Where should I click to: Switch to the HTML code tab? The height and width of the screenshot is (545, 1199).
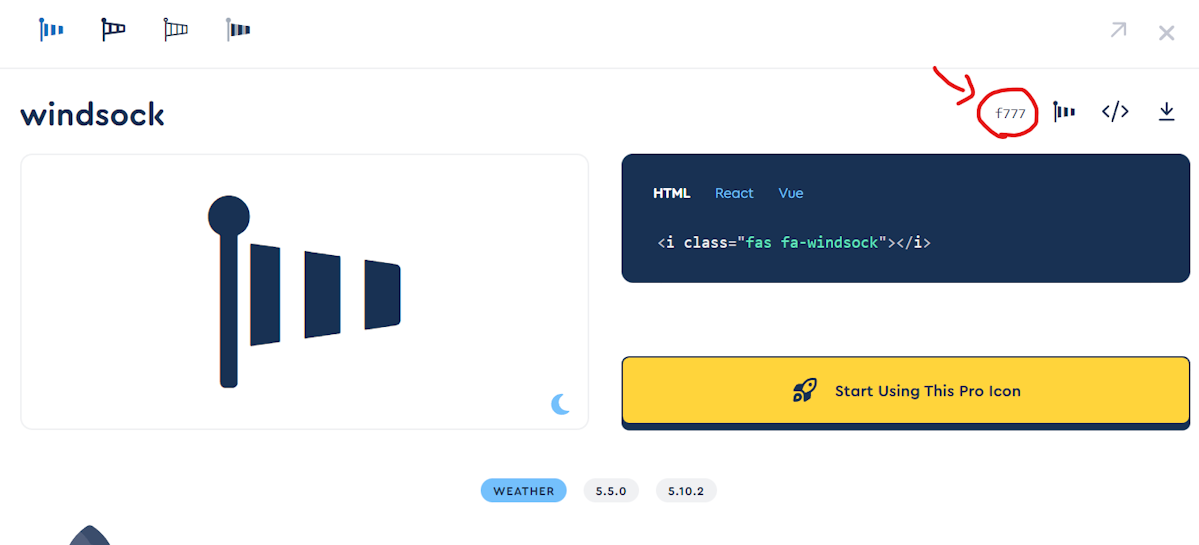671,193
